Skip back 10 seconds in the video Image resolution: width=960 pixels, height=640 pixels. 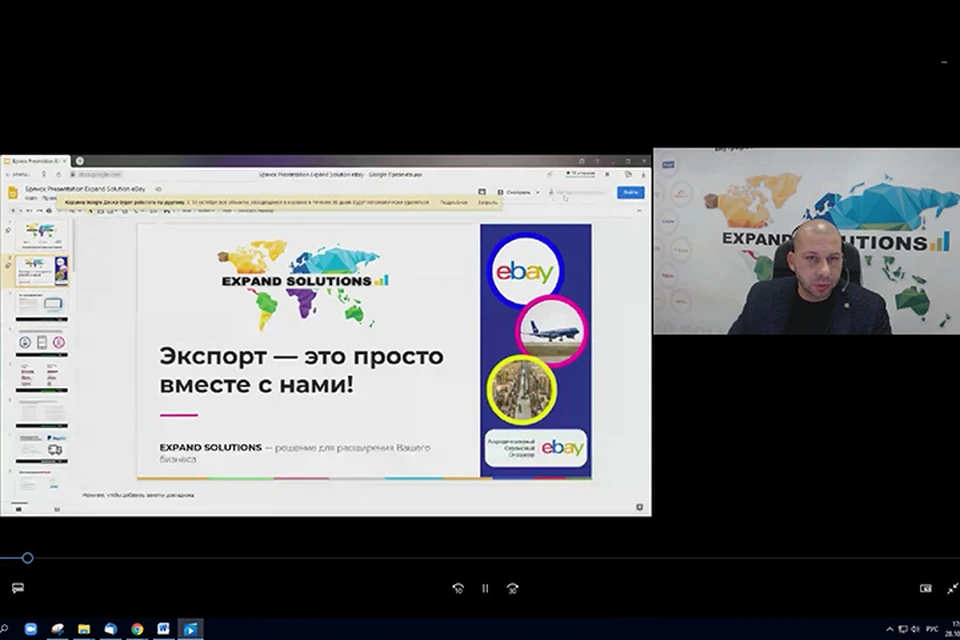(x=458, y=589)
